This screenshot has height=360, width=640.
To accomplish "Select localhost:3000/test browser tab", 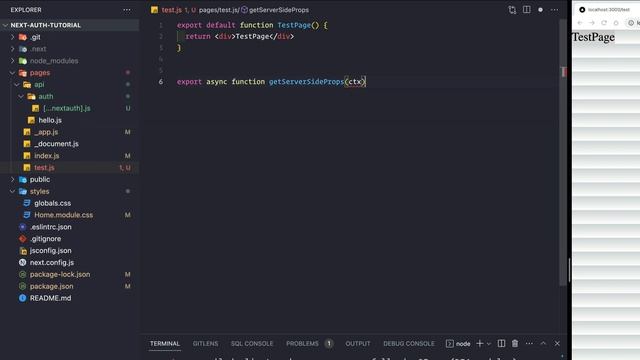I will (x=608, y=9).
